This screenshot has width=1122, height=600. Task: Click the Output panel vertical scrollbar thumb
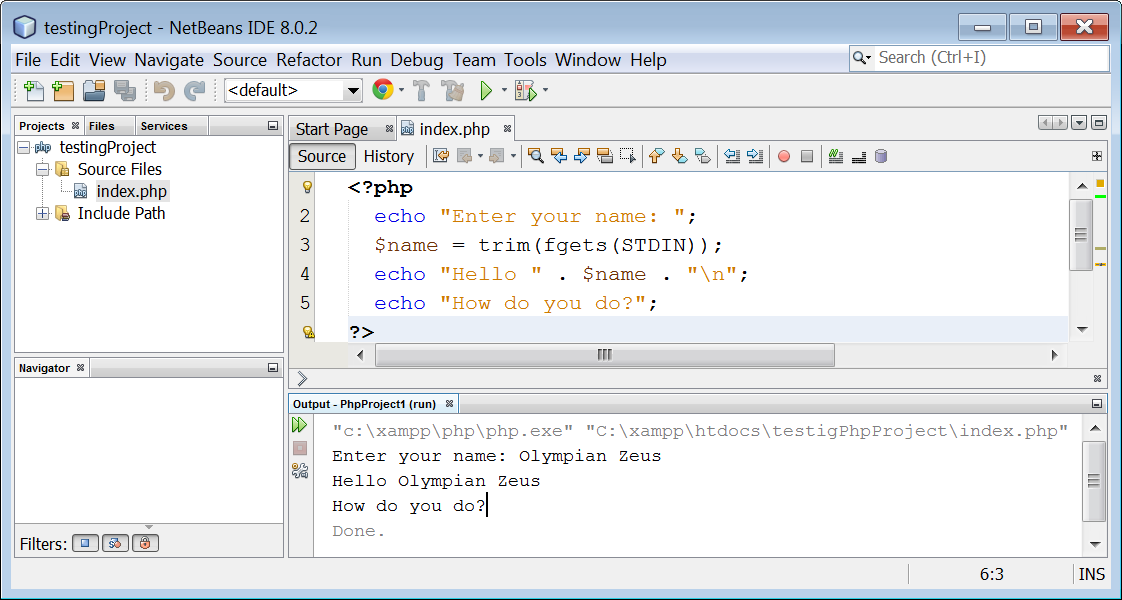[x=1094, y=481]
